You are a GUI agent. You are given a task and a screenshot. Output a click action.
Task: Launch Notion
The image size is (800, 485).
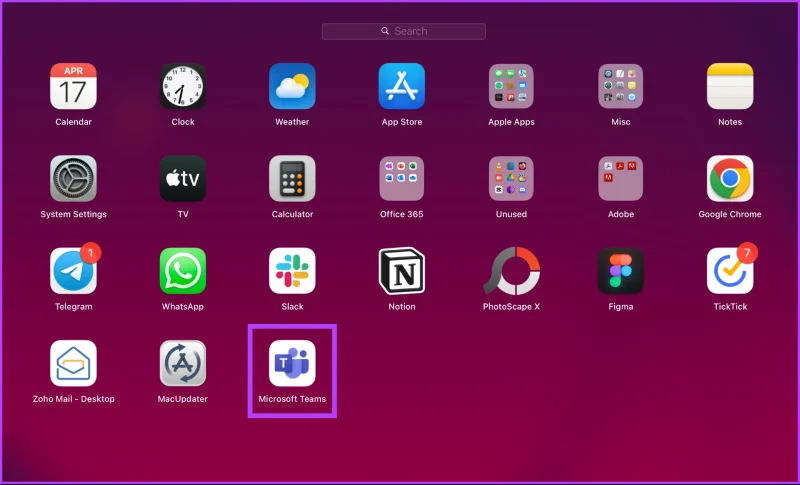(402, 271)
